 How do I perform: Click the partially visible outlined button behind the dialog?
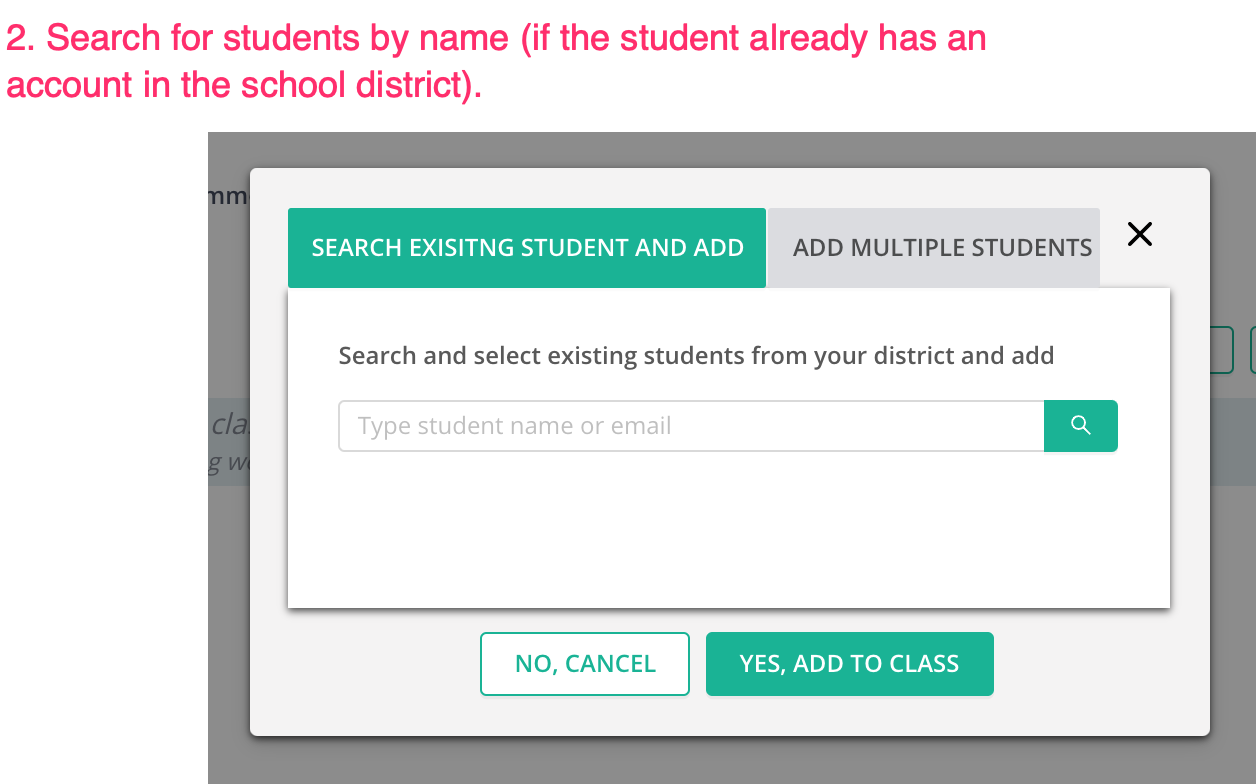click(x=1215, y=350)
